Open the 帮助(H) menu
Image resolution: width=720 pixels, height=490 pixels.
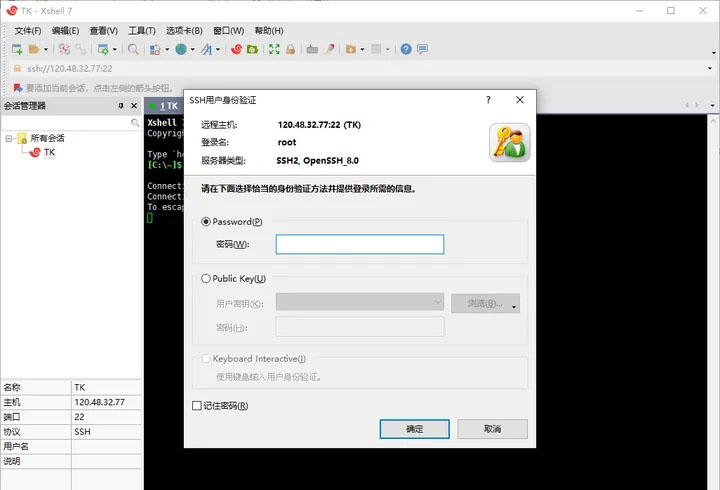coord(269,31)
